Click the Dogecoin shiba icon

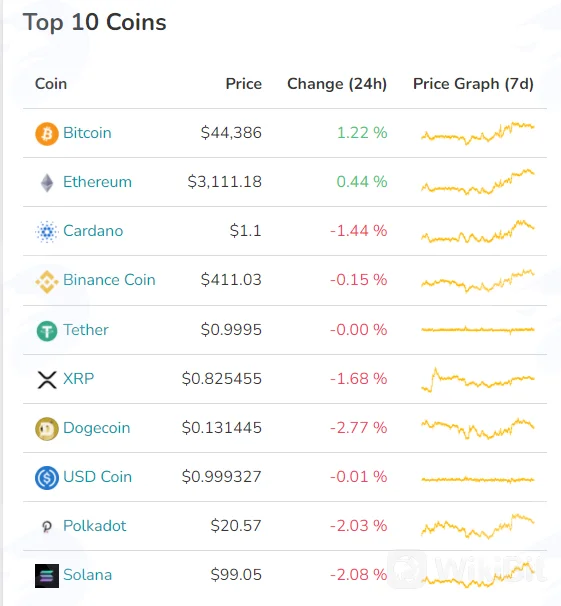tap(47, 429)
